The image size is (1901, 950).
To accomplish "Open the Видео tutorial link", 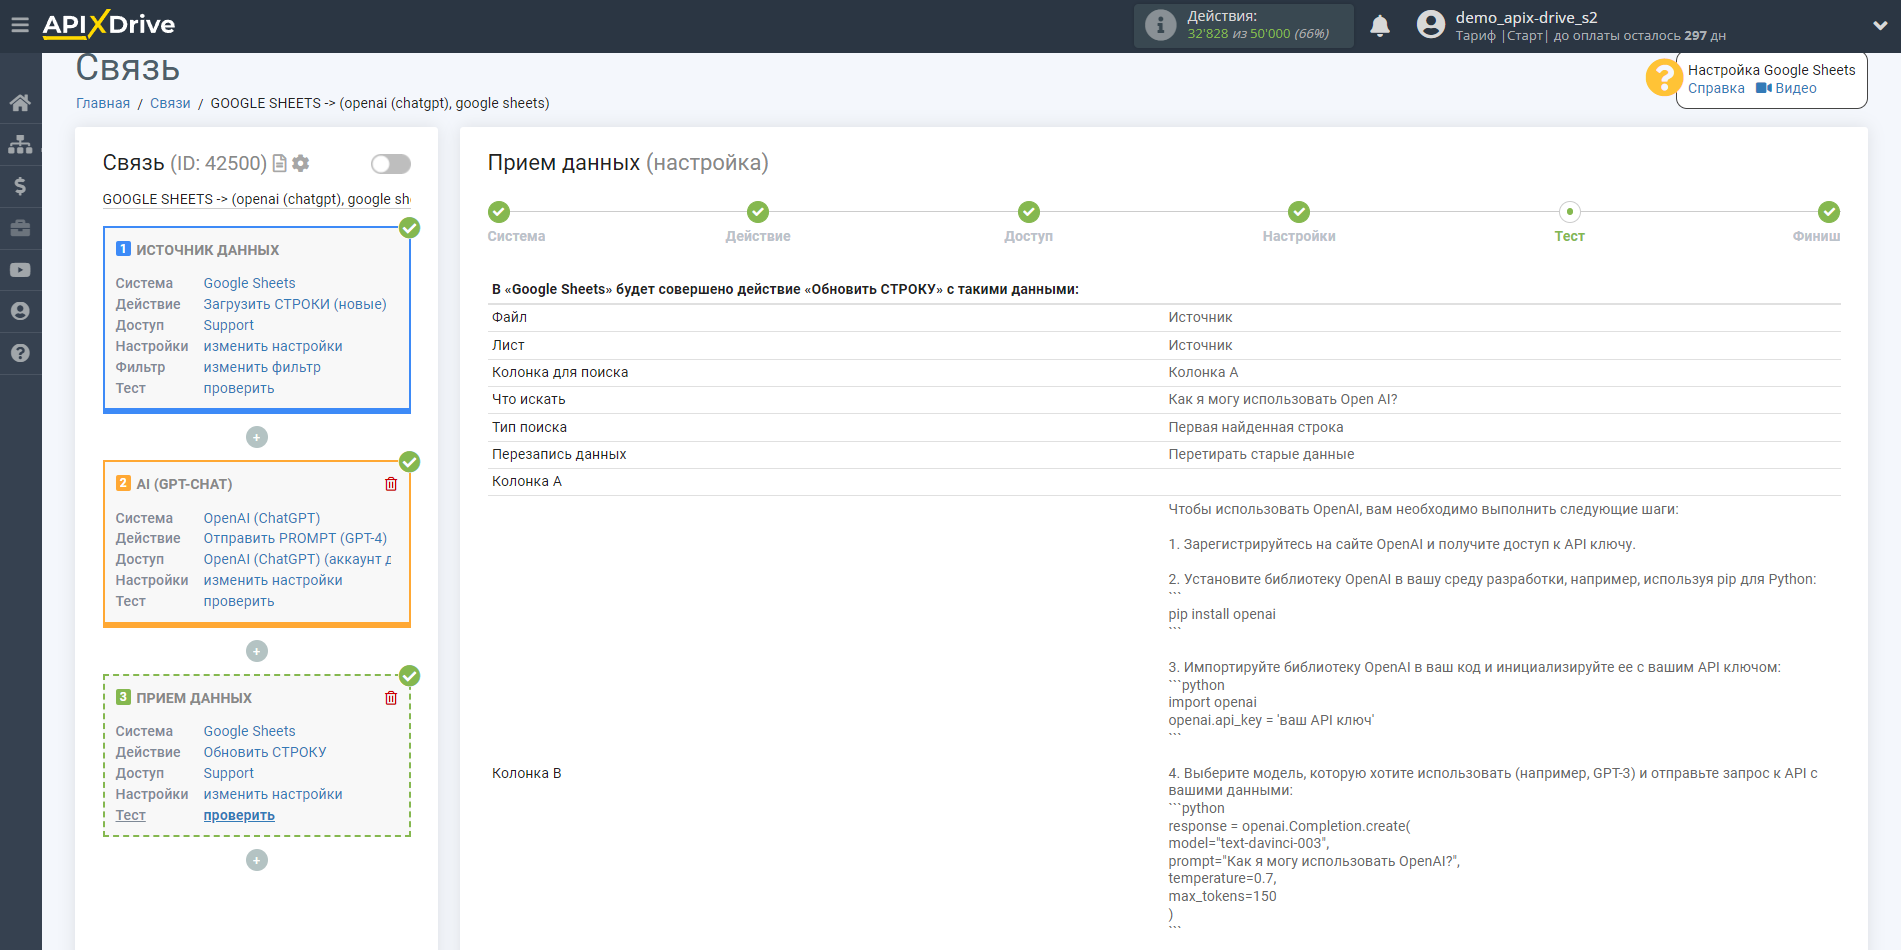I will (1786, 88).
